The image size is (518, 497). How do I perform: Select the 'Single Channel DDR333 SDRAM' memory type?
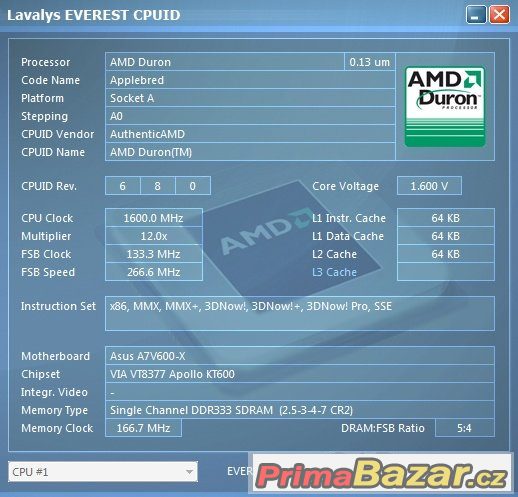[x=300, y=410]
